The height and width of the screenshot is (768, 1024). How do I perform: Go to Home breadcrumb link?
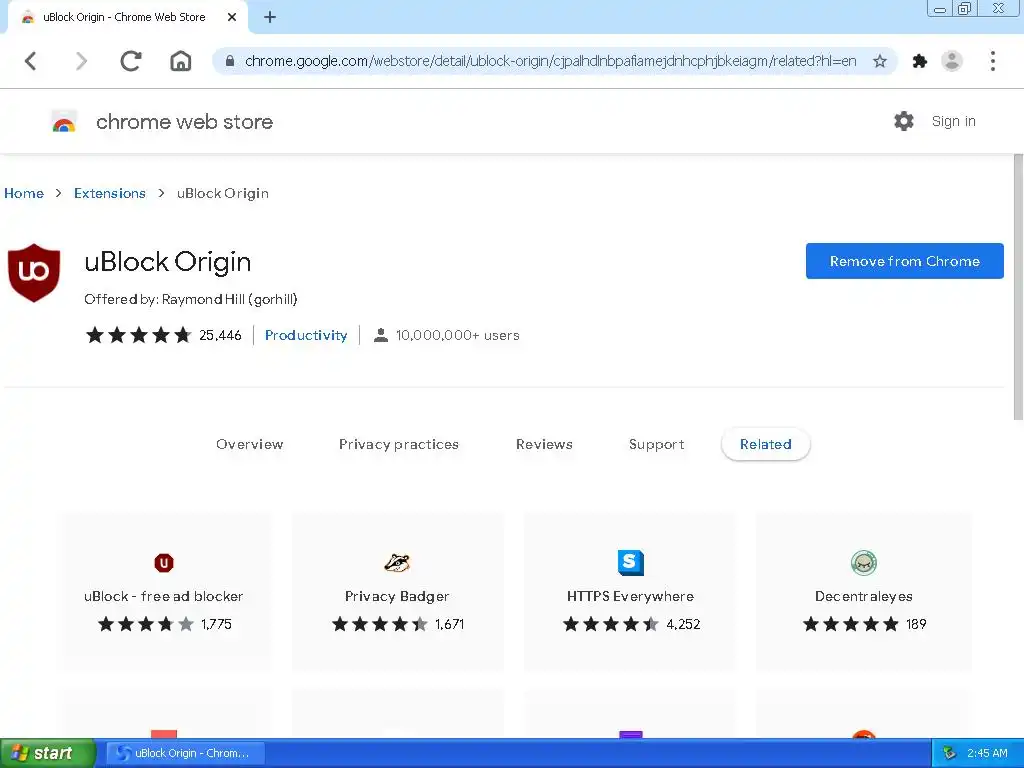(x=24, y=193)
